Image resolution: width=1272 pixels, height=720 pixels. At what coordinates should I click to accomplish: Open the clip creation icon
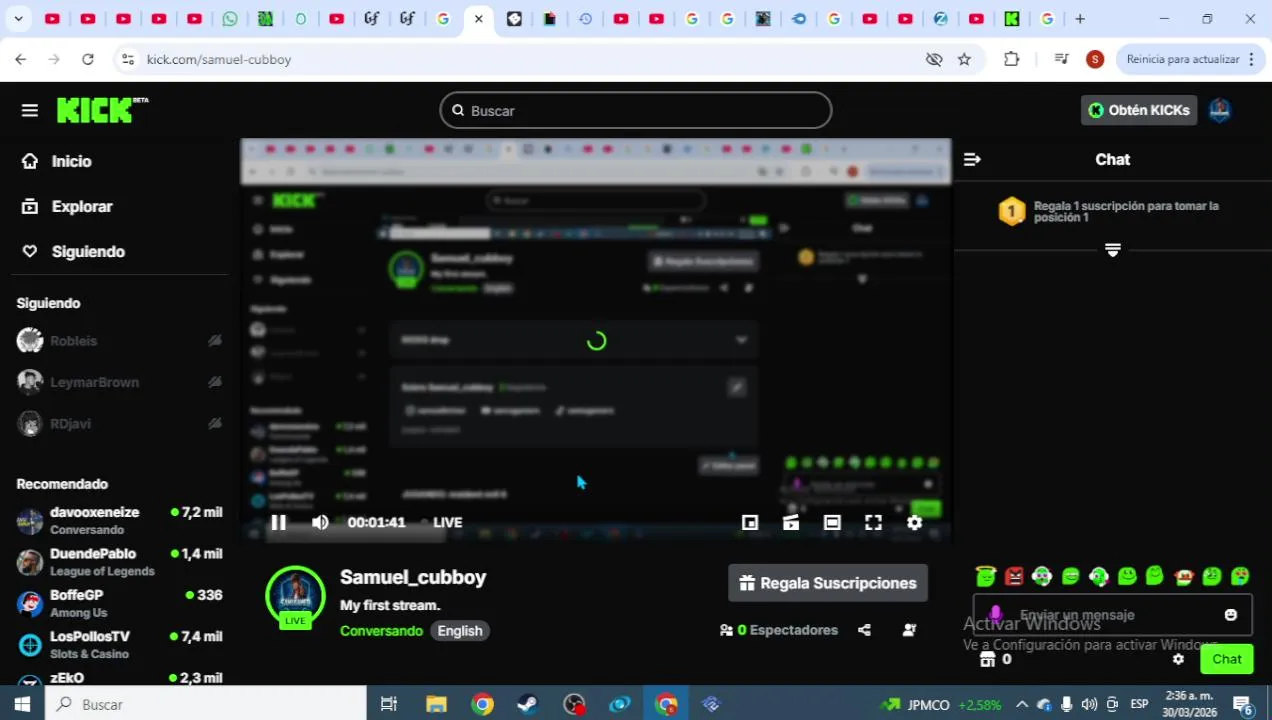pyautogui.click(x=791, y=522)
